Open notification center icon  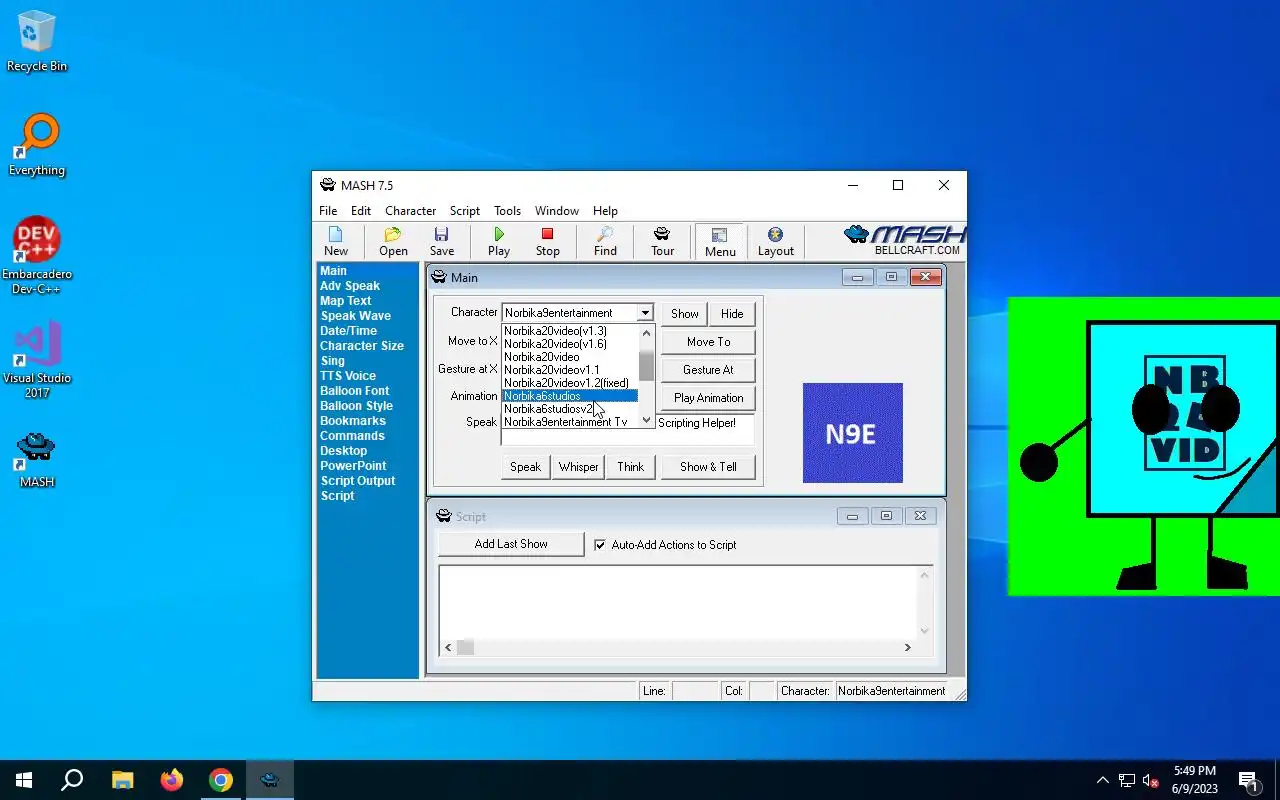1249,780
